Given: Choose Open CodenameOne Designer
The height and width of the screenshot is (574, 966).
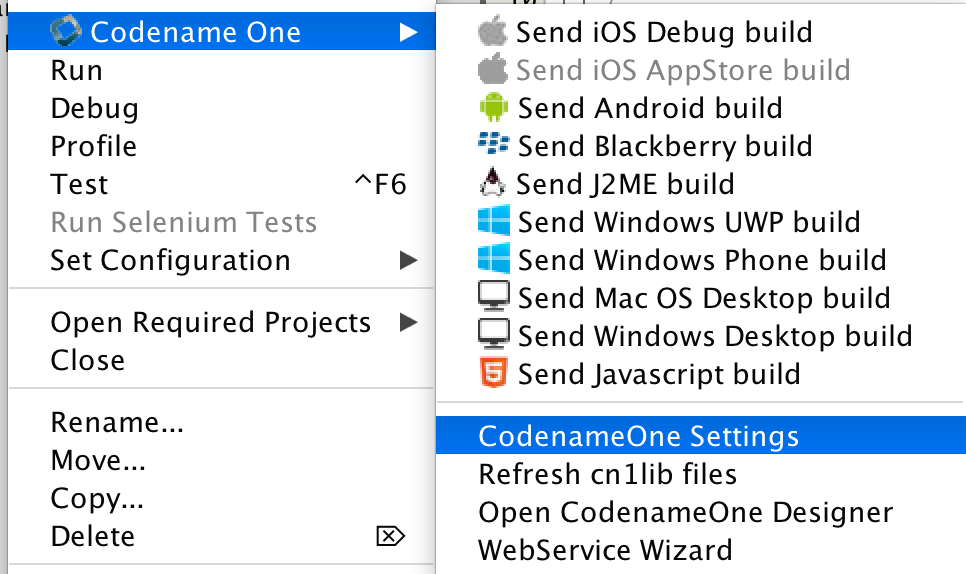Looking at the screenshot, I should [x=685, y=512].
